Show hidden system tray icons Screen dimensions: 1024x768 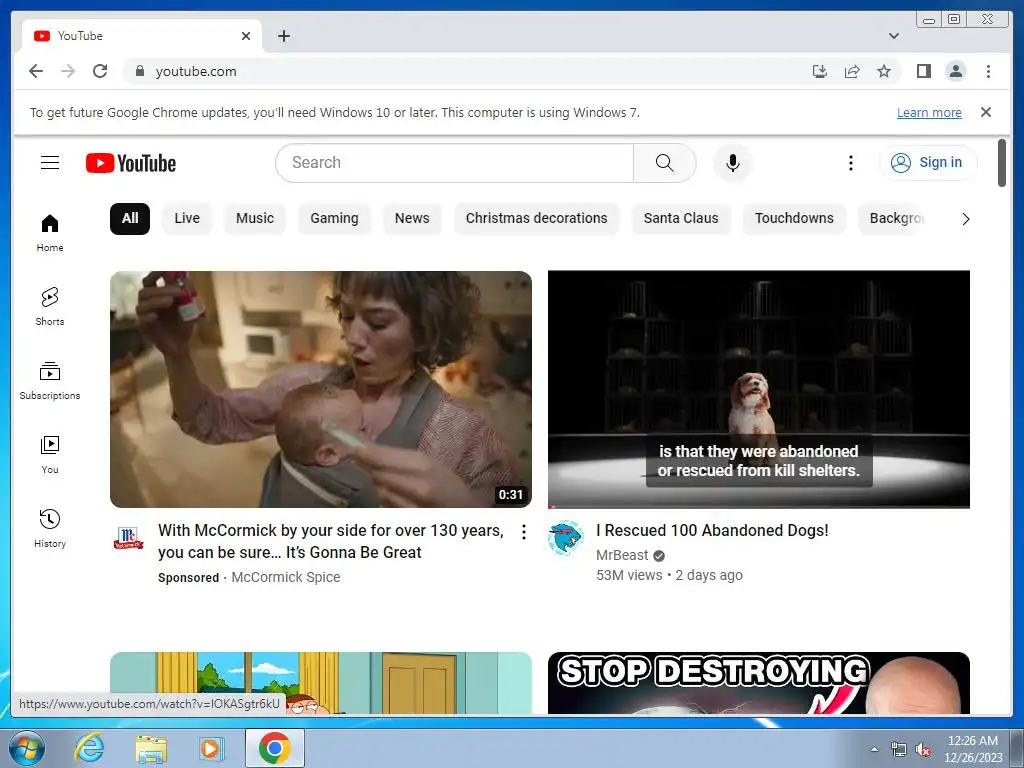pyautogui.click(x=874, y=749)
